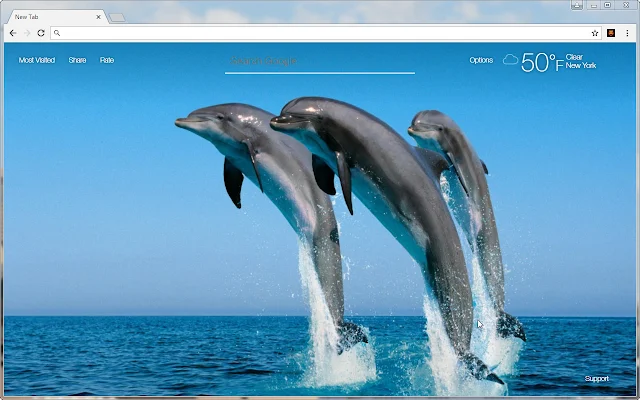Maximize the browser window
The image size is (640, 400).
pyautogui.click(x=607, y=5)
